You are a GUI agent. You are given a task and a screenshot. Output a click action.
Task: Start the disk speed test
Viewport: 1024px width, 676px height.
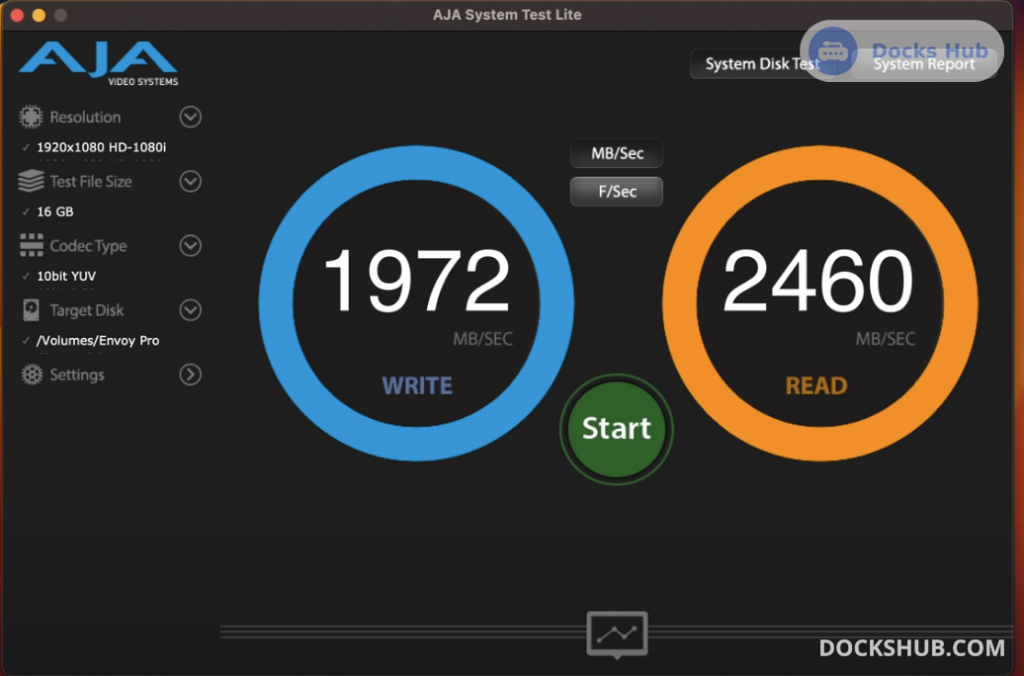(616, 429)
